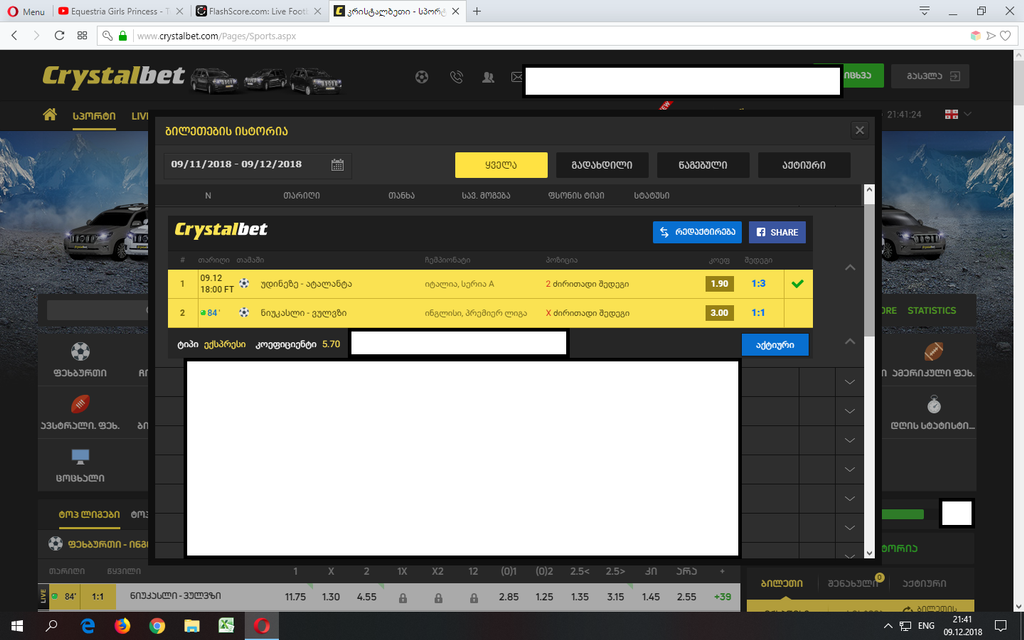This screenshot has width=1024, height=640.
Task: Switch to ბილეთი betslip tab
Action: click(x=782, y=583)
